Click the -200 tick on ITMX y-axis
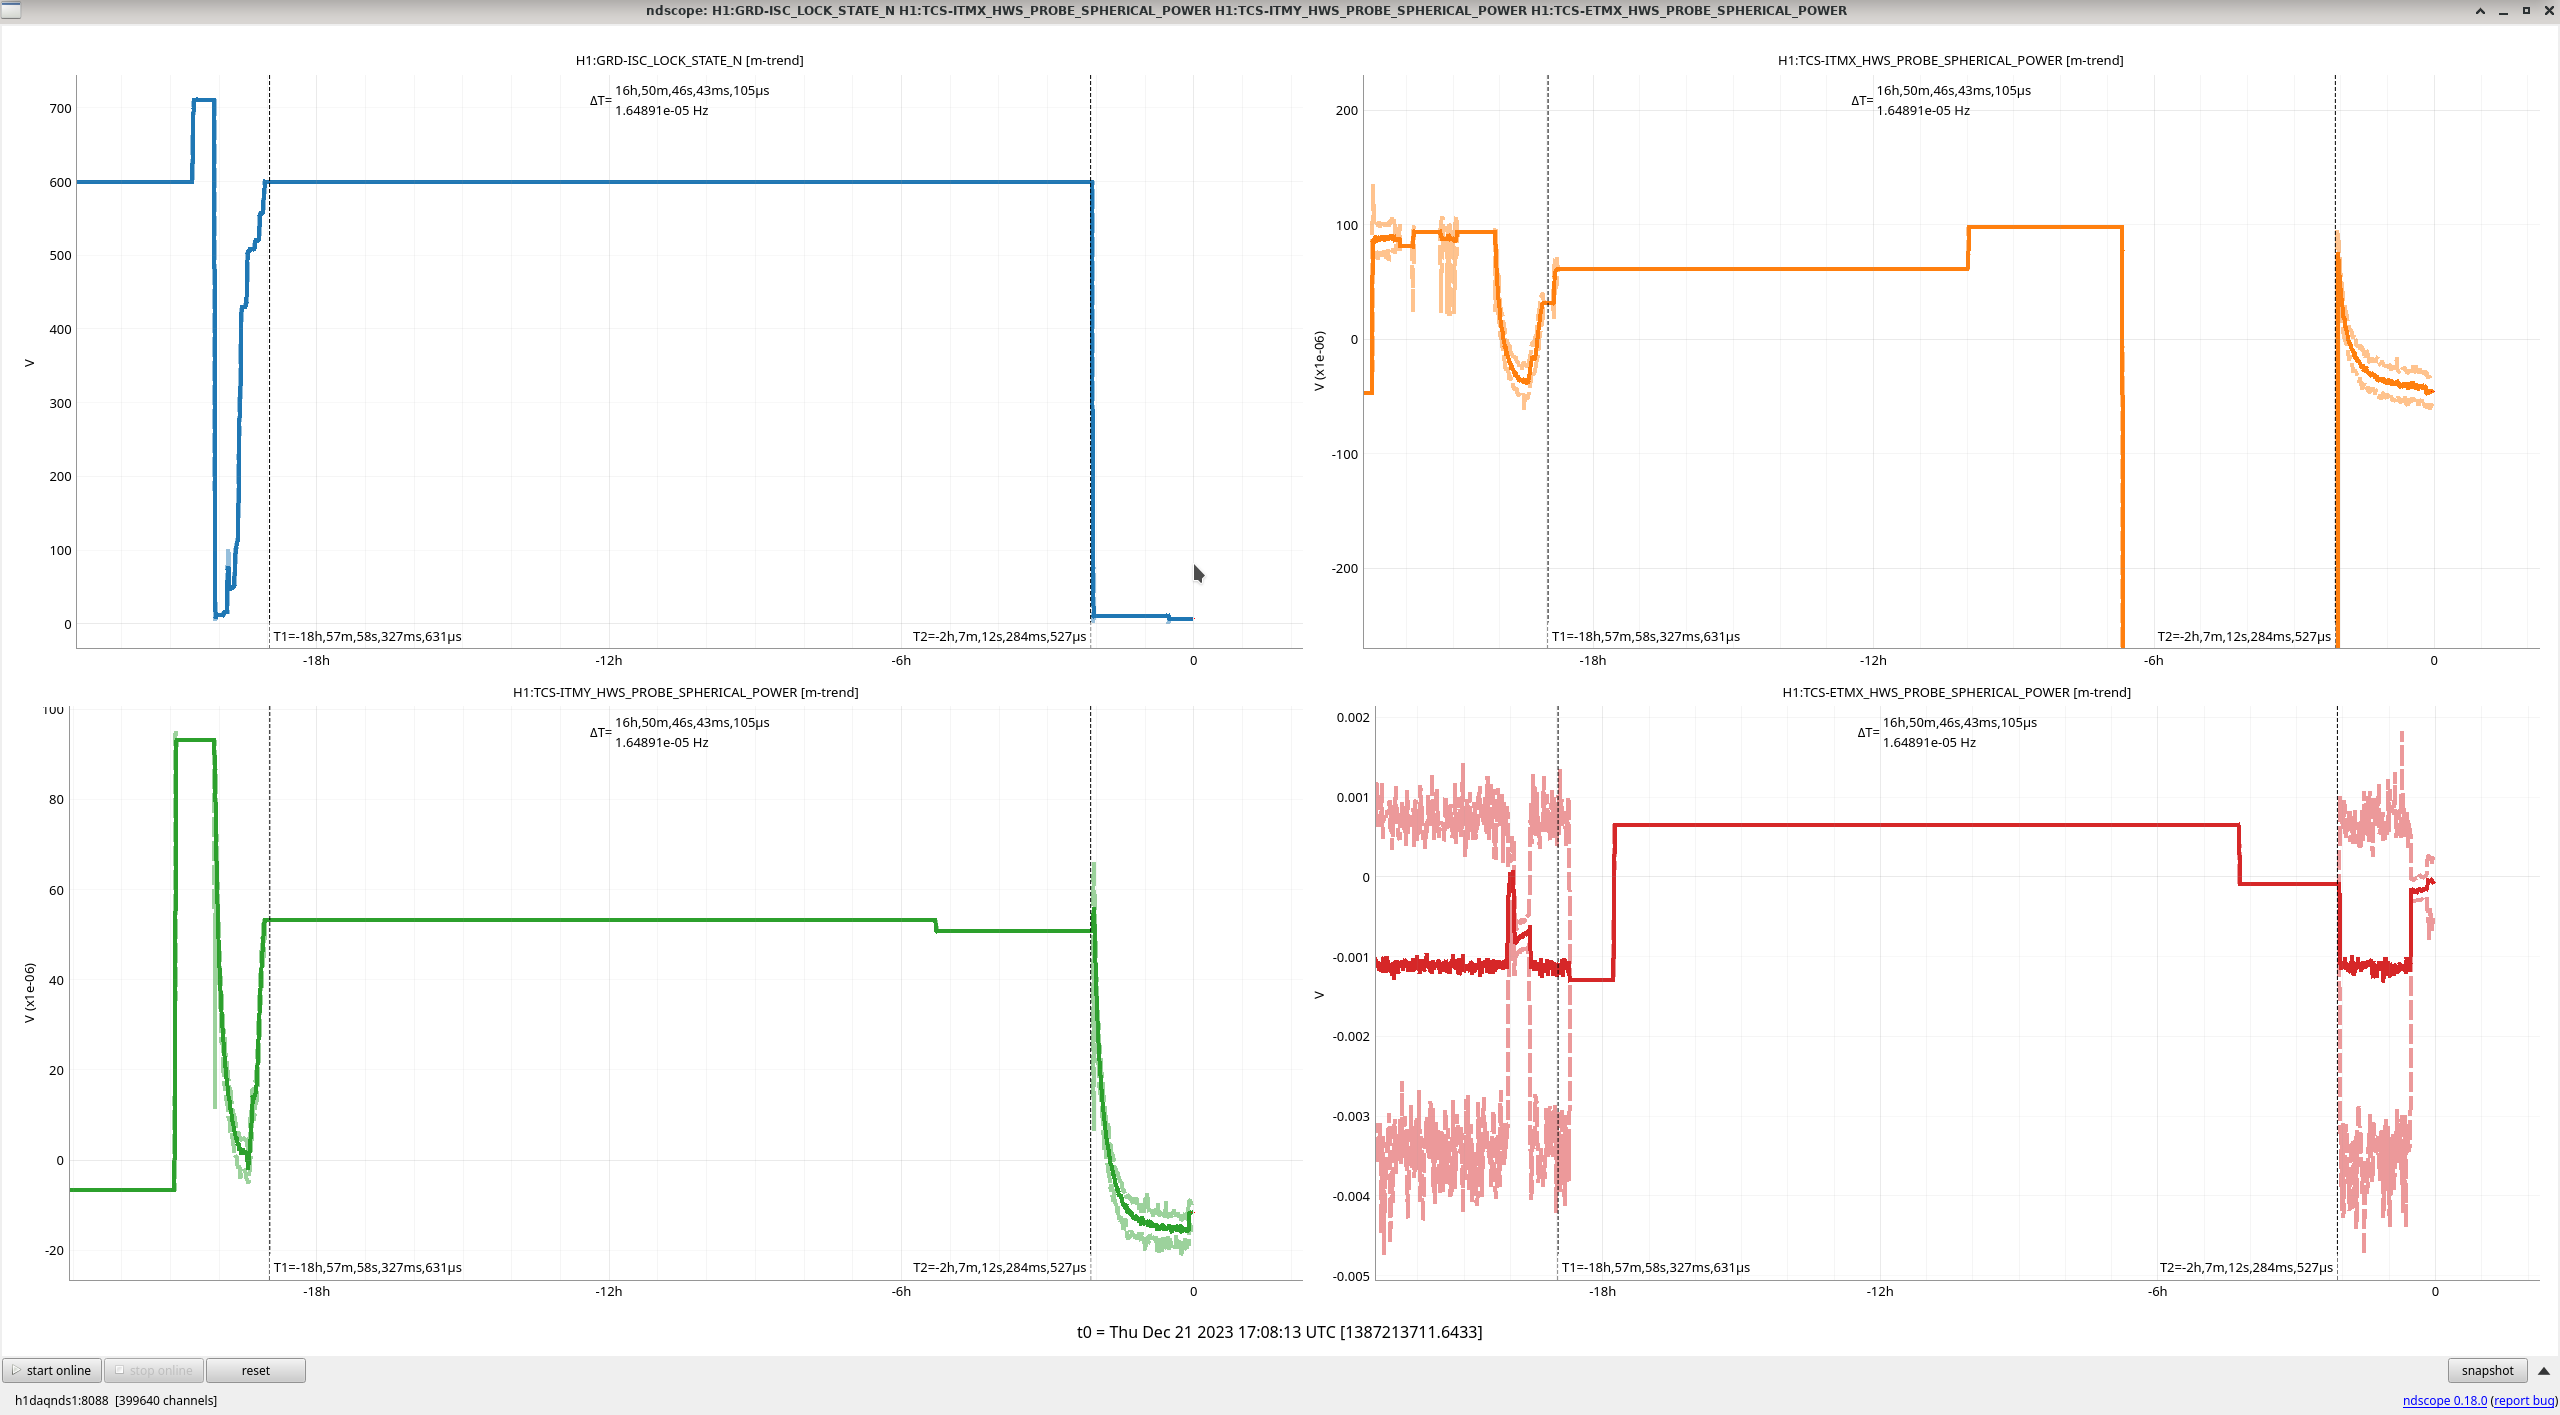2560x1415 pixels. pos(1345,568)
